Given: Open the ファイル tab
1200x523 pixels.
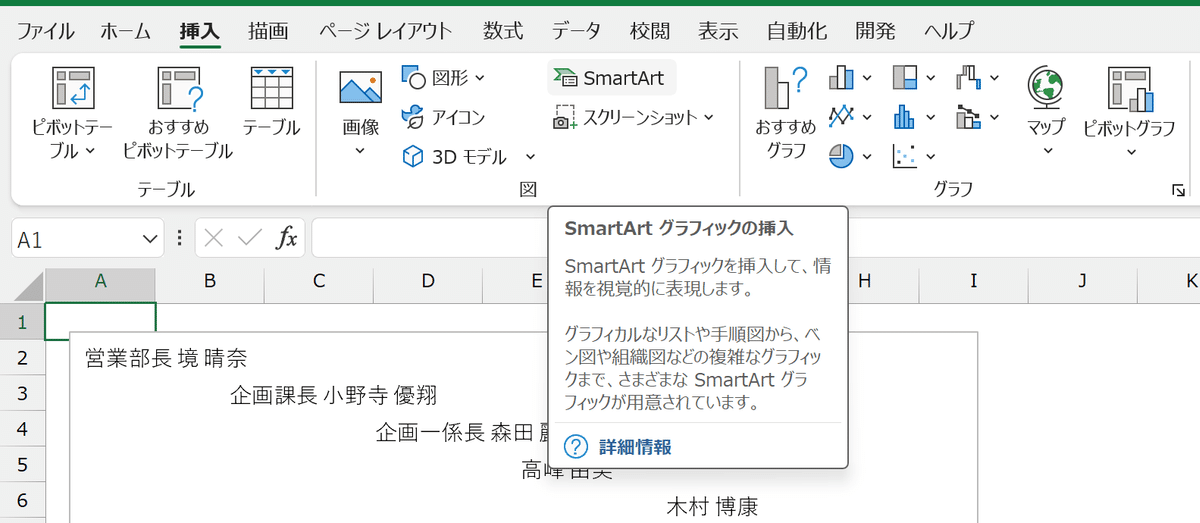Looking at the screenshot, I should [x=46, y=31].
